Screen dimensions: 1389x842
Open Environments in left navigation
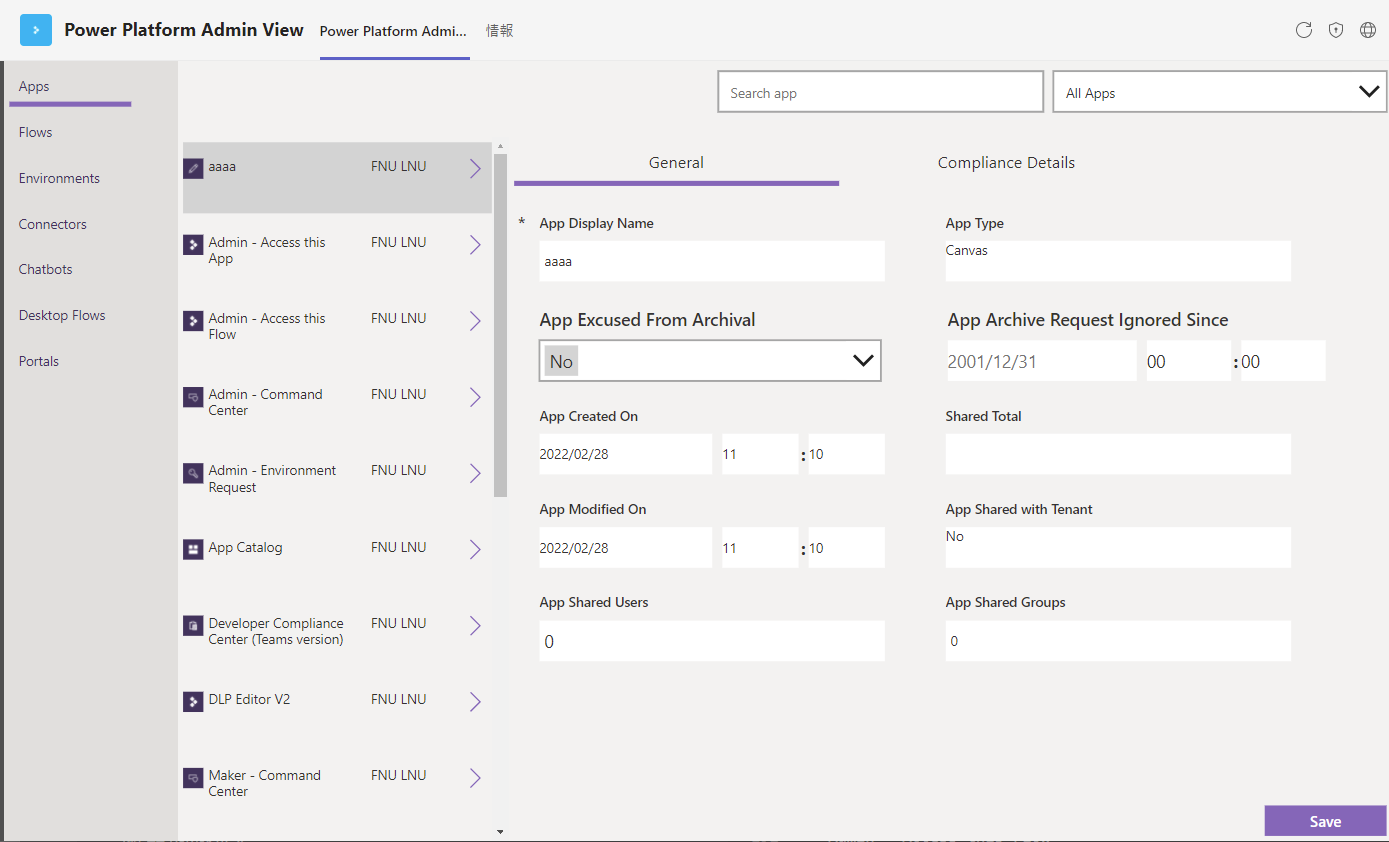point(59,178)
